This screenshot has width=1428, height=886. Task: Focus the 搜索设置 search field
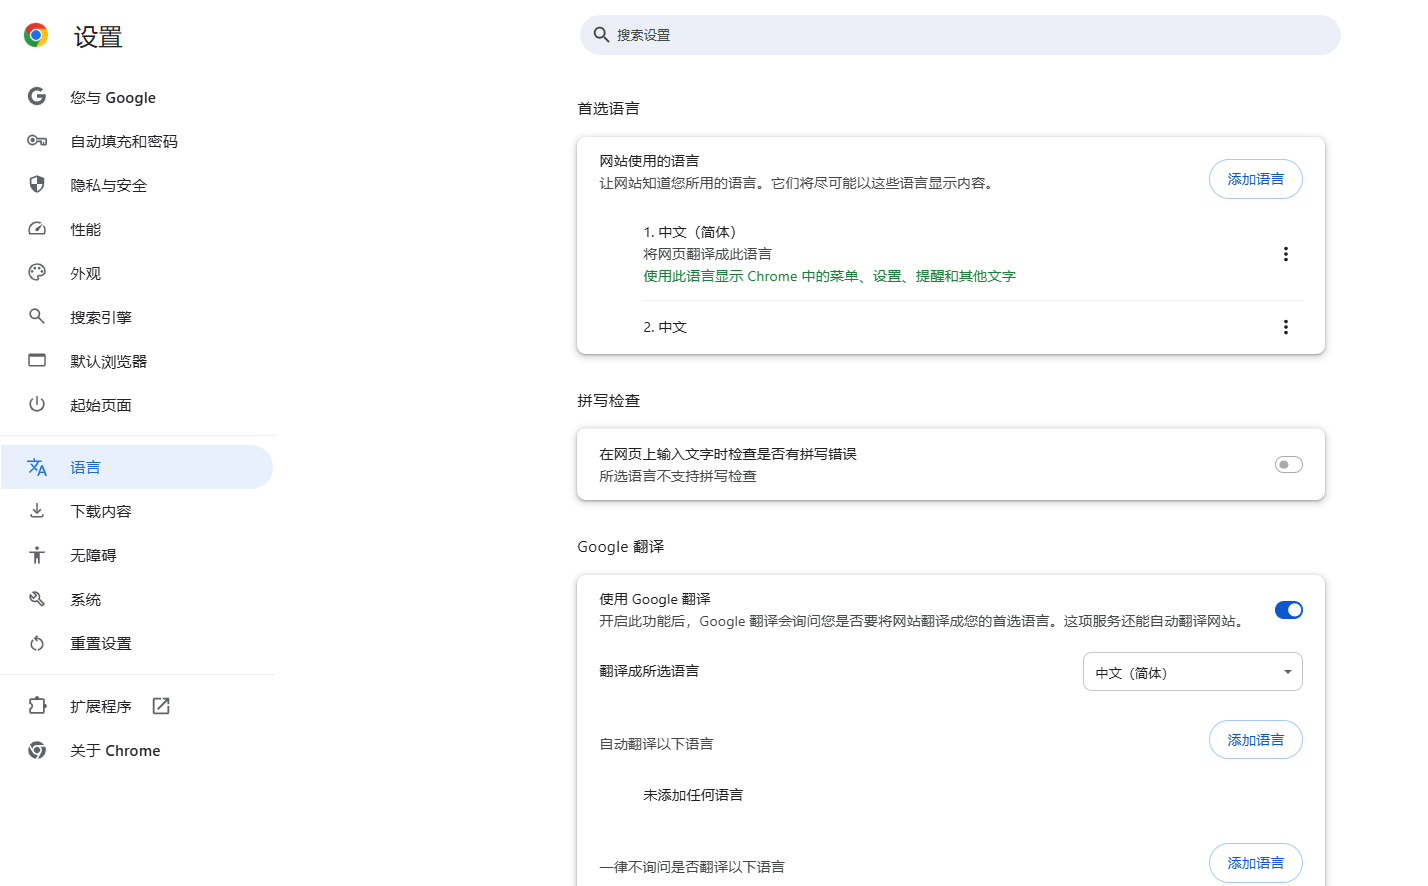pyautogui.click(x=960, y=35)
